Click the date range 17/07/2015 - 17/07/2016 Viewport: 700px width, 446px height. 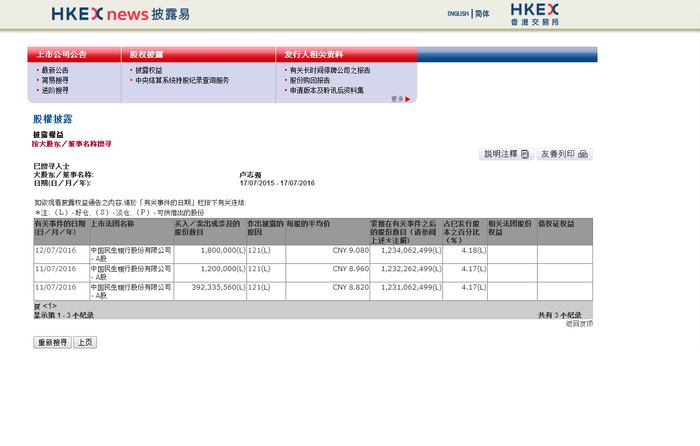[277, 183]
